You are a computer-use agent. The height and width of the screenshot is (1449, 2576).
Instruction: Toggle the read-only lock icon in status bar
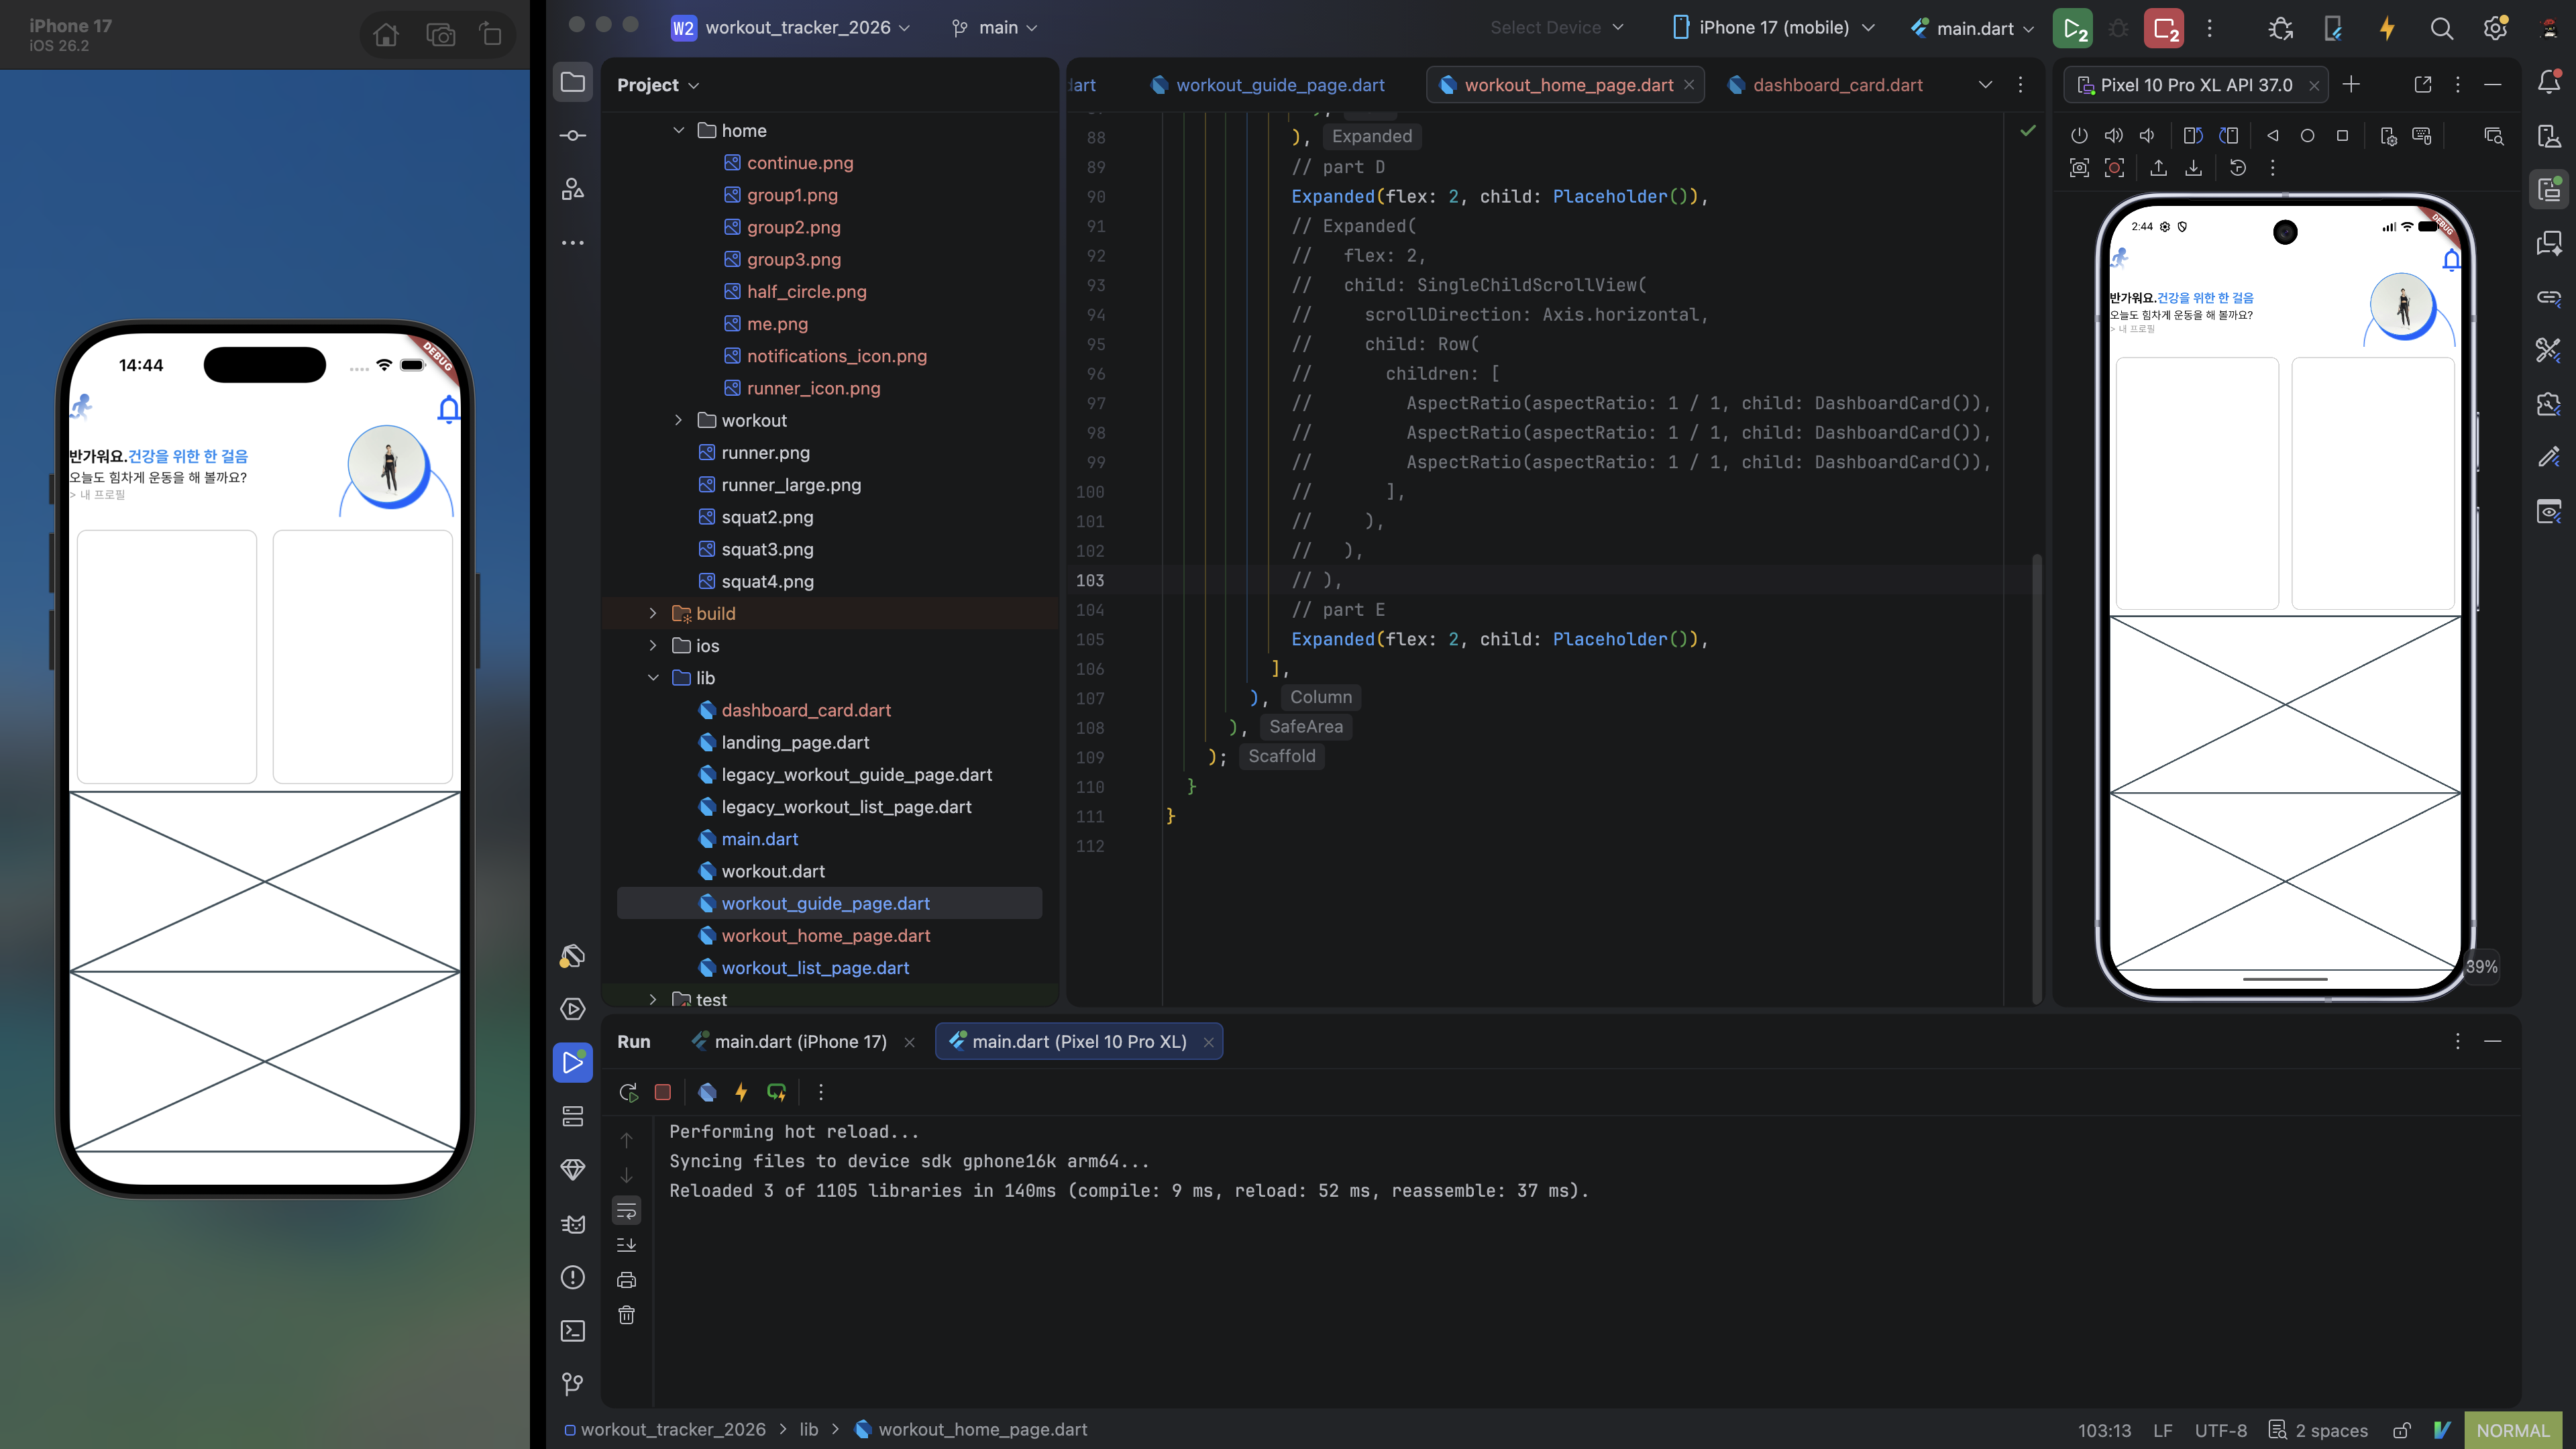tap(2401, 1430)
